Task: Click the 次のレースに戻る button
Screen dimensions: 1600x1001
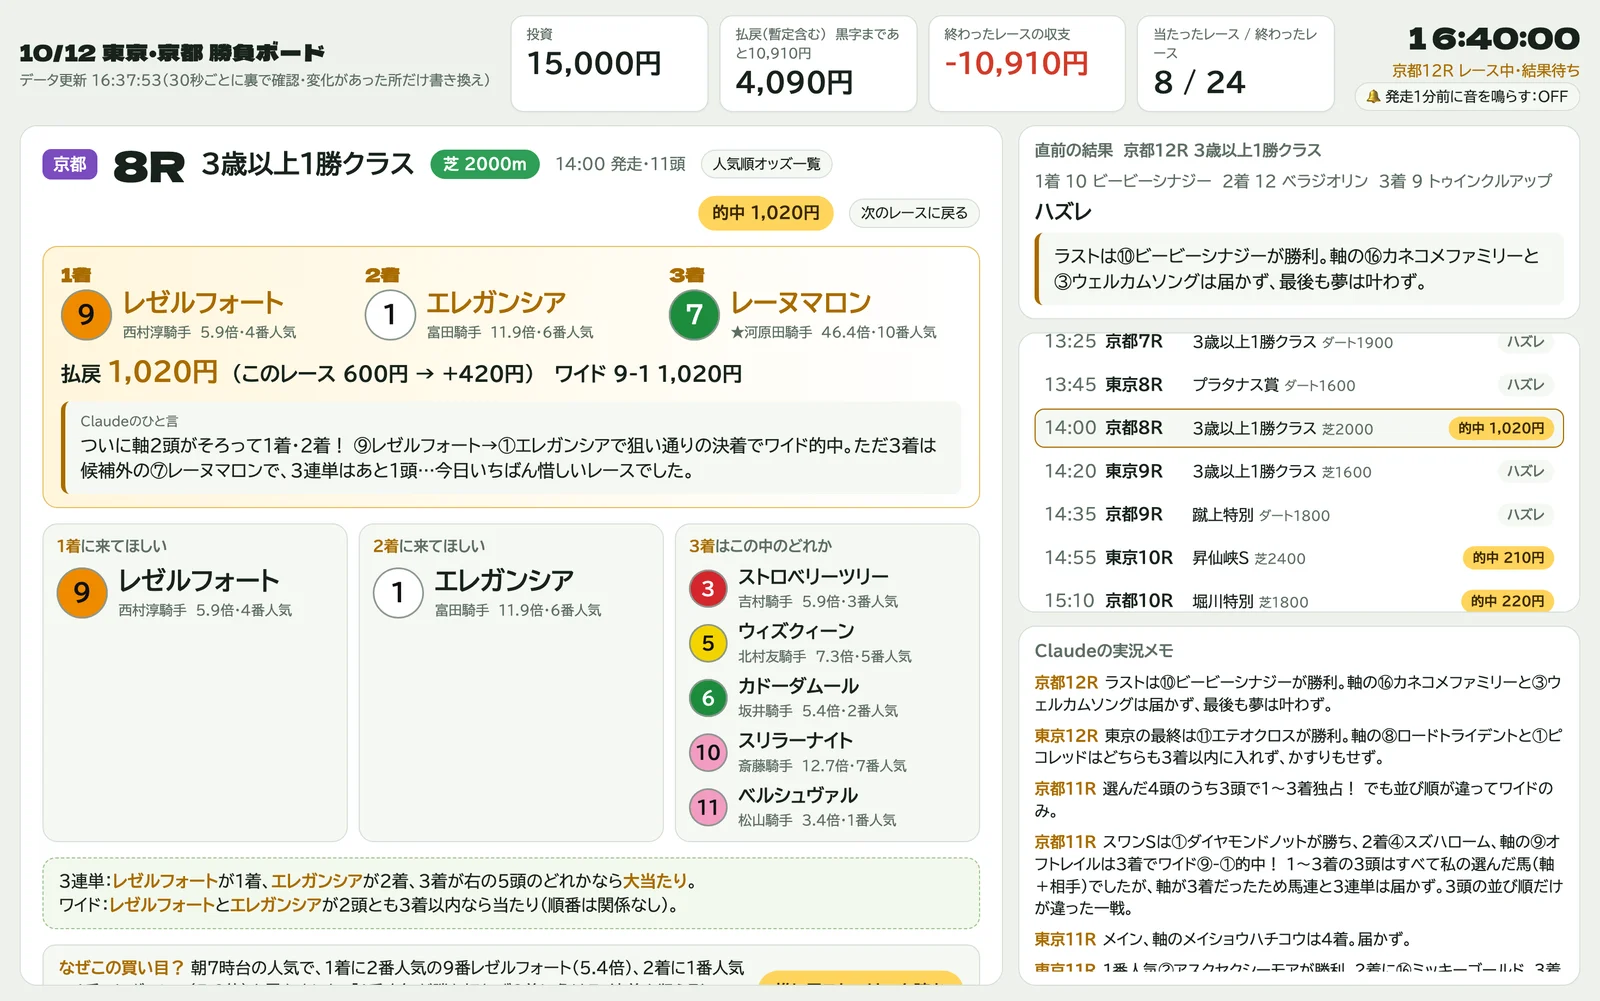Action: (x=914, y=213)
